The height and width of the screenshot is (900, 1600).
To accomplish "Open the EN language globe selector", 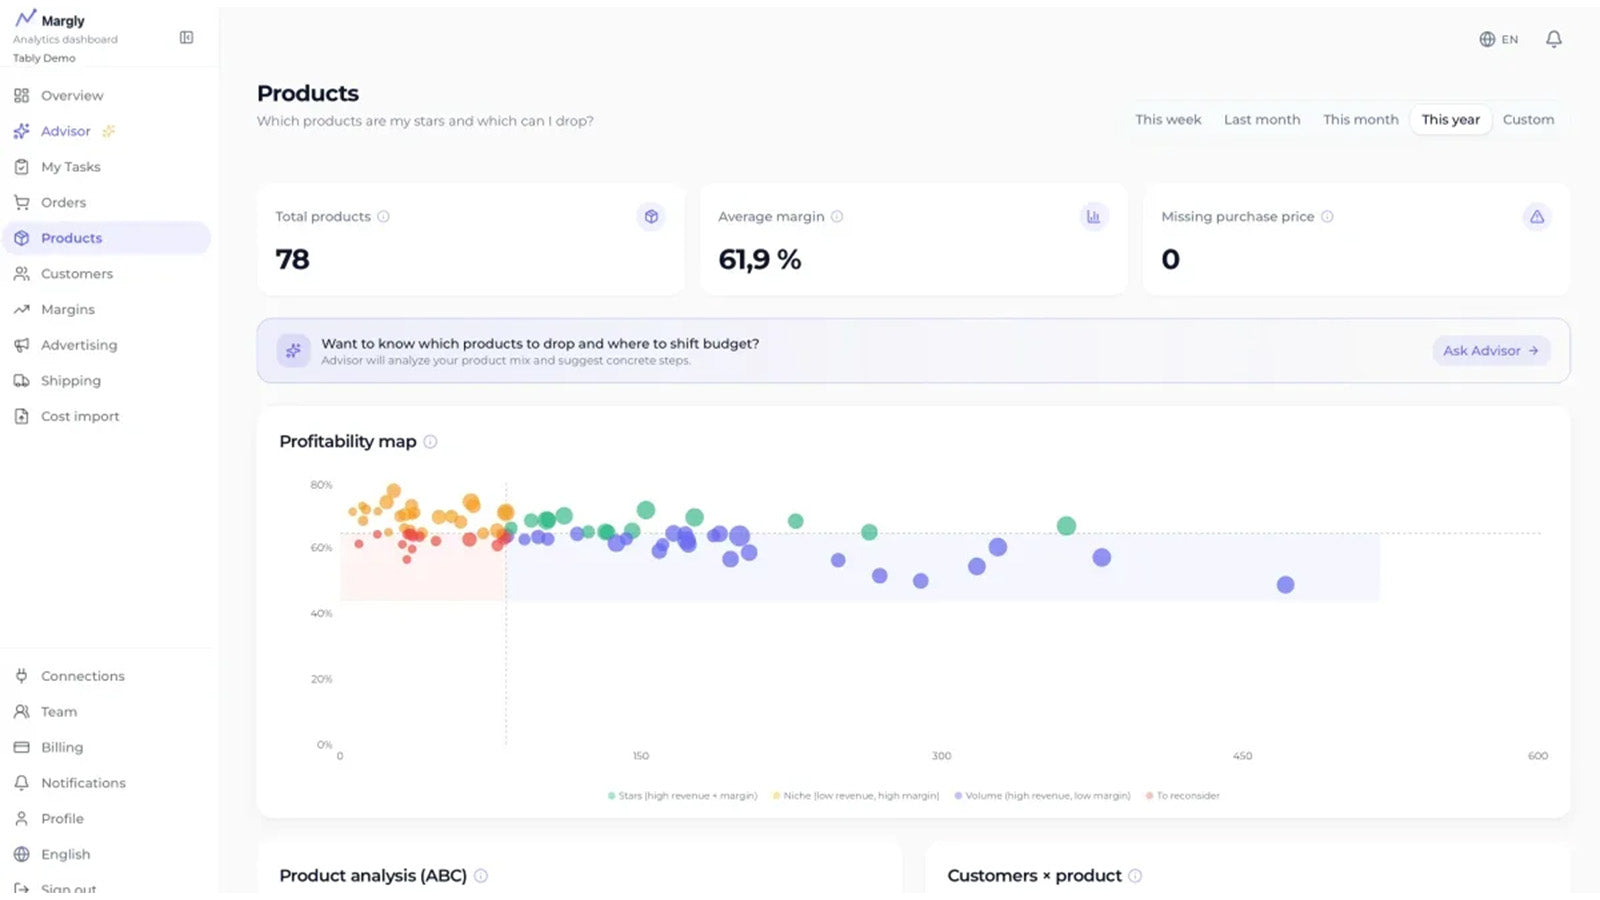I will (1498, 39).
